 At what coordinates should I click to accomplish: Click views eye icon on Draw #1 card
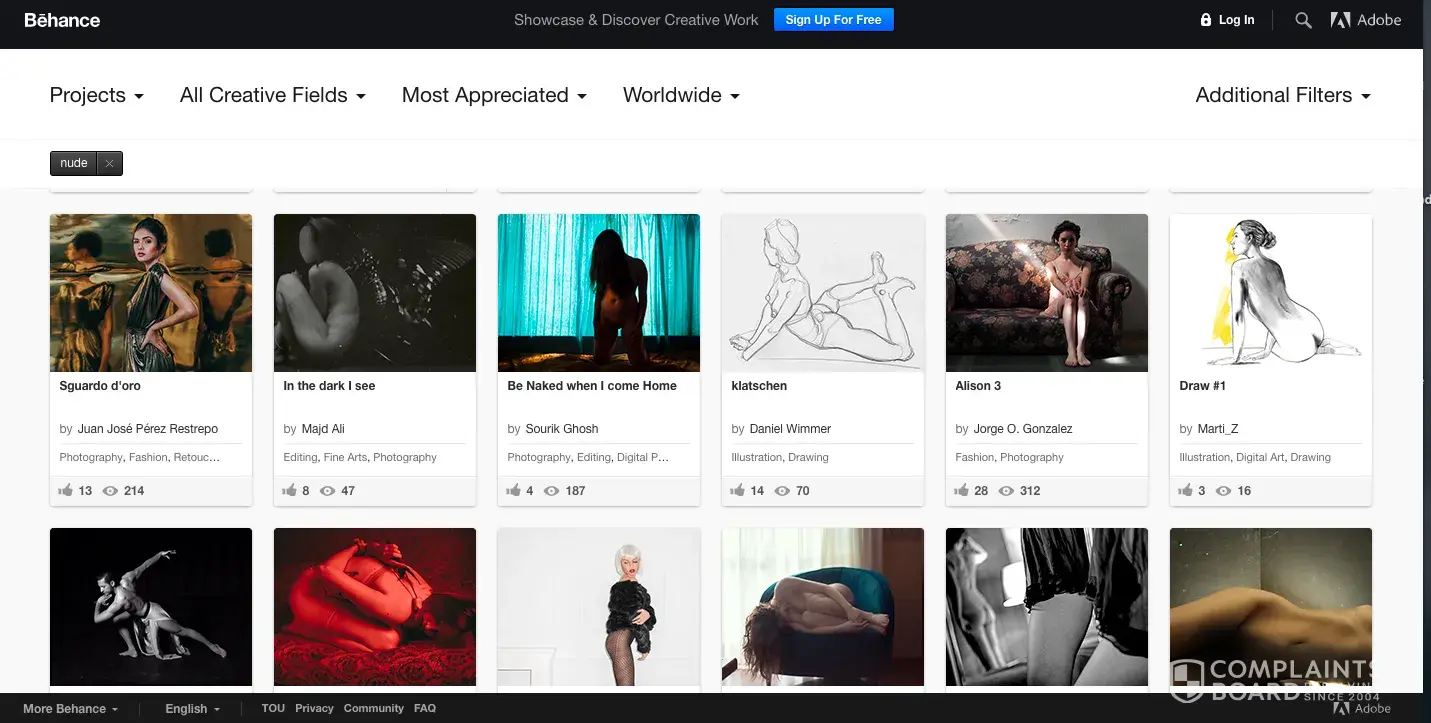(x=1223, y=491)
